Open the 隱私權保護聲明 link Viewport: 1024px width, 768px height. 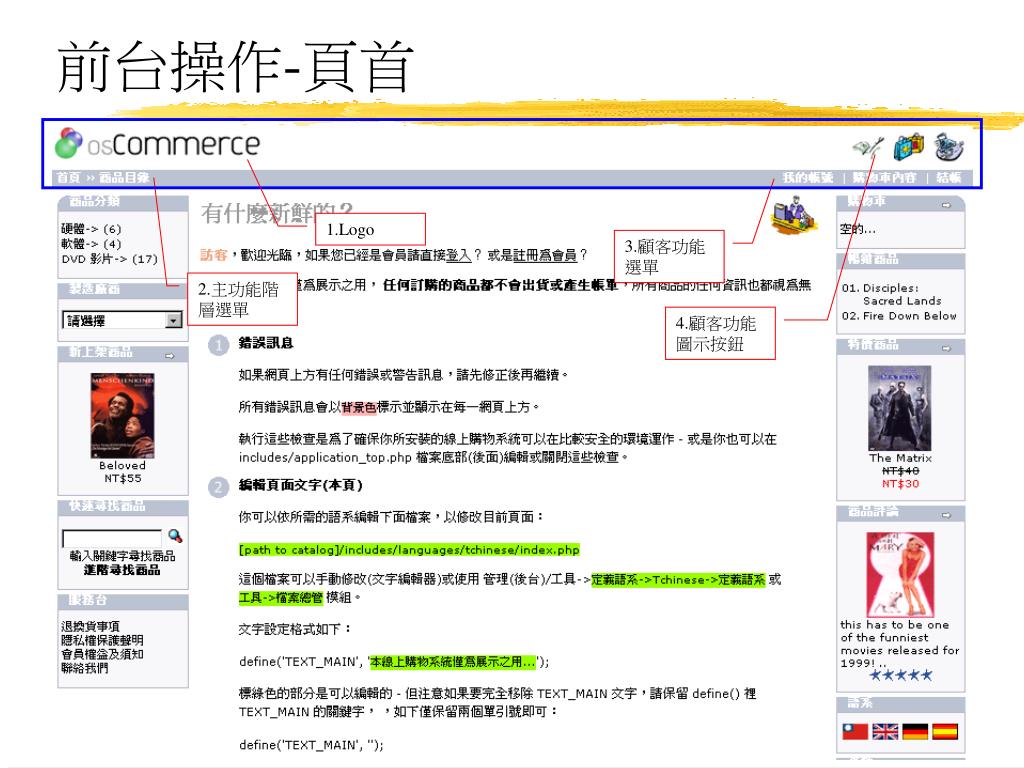point(102,640)
